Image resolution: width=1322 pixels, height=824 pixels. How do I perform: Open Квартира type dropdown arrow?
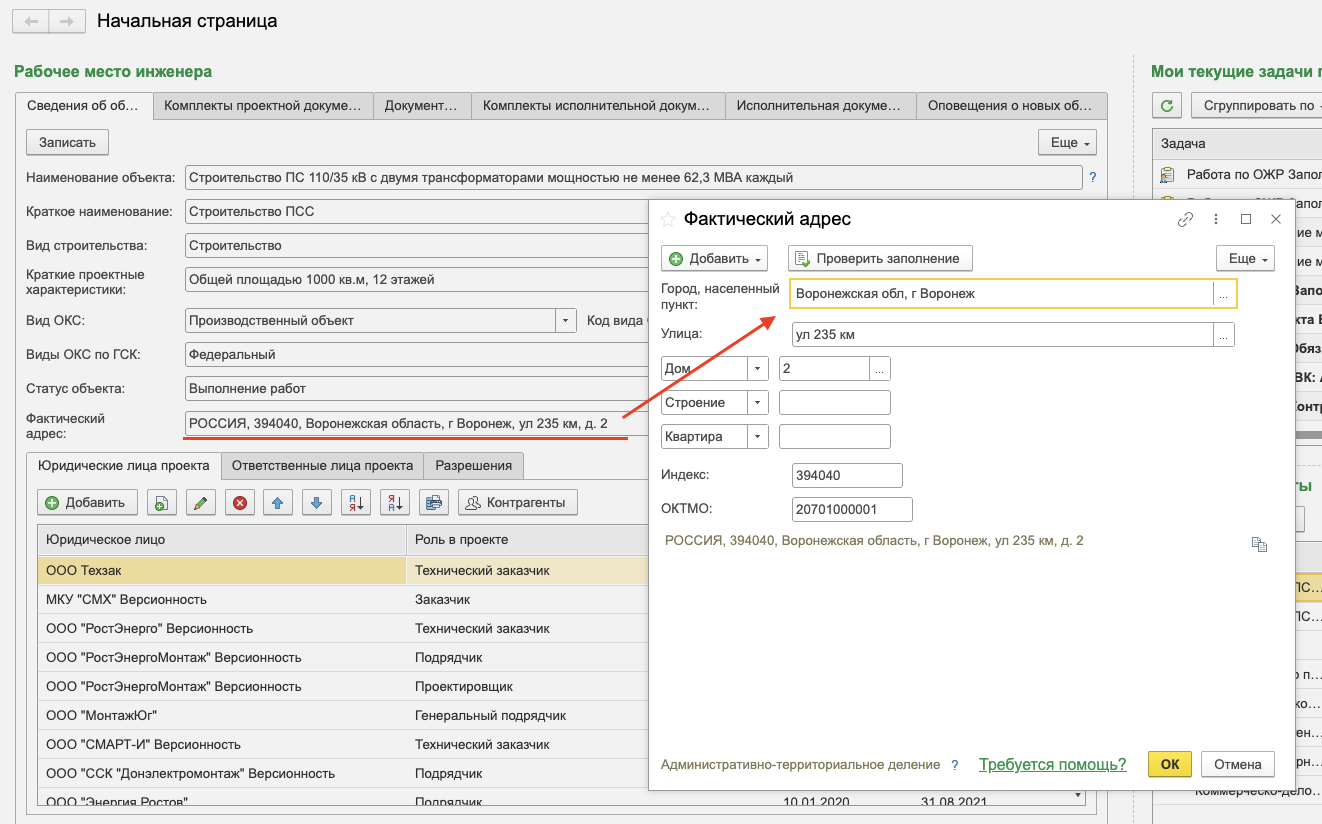[x=758, y=437]
